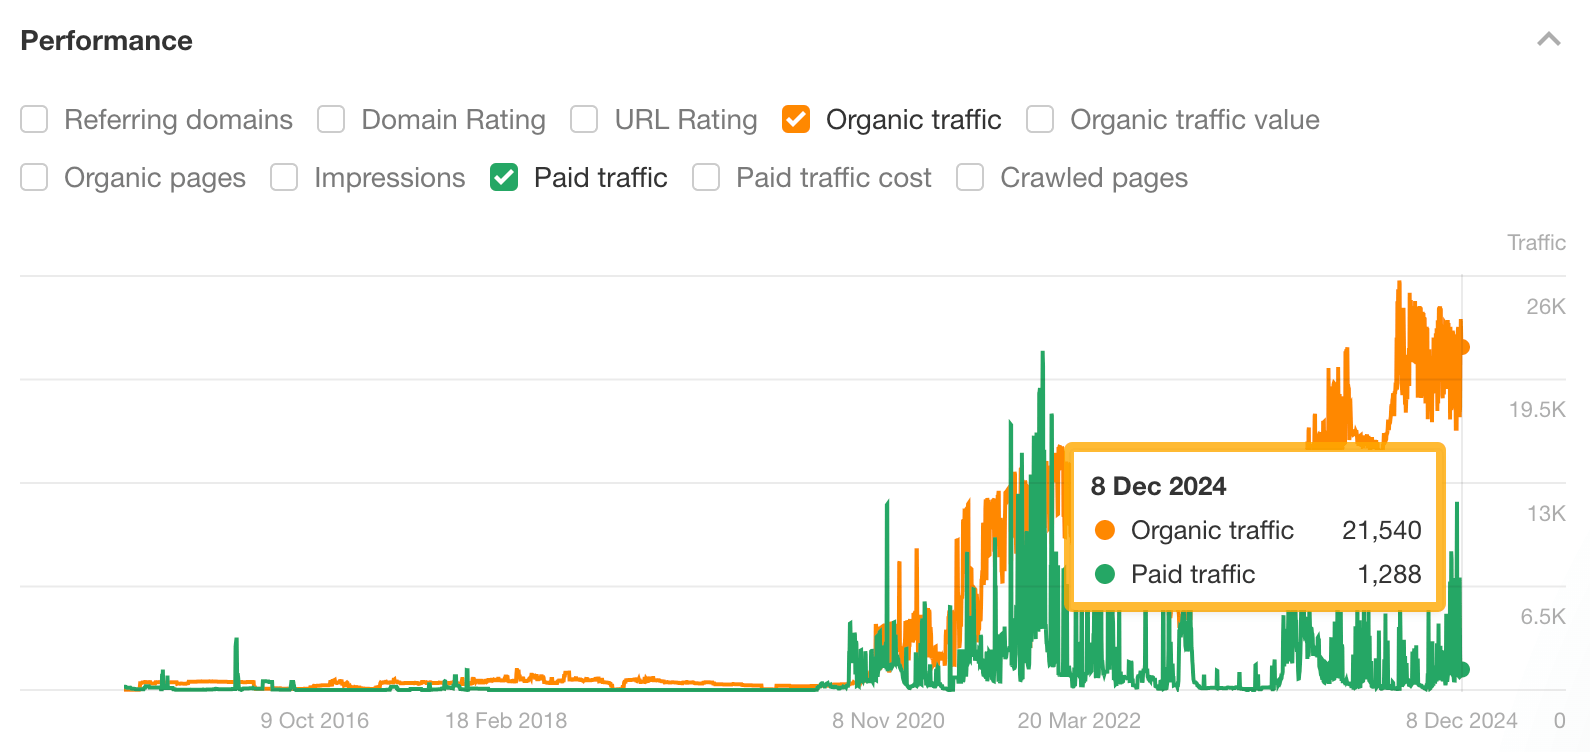Enable the Domain Rating metric

[x=331, y=119]
